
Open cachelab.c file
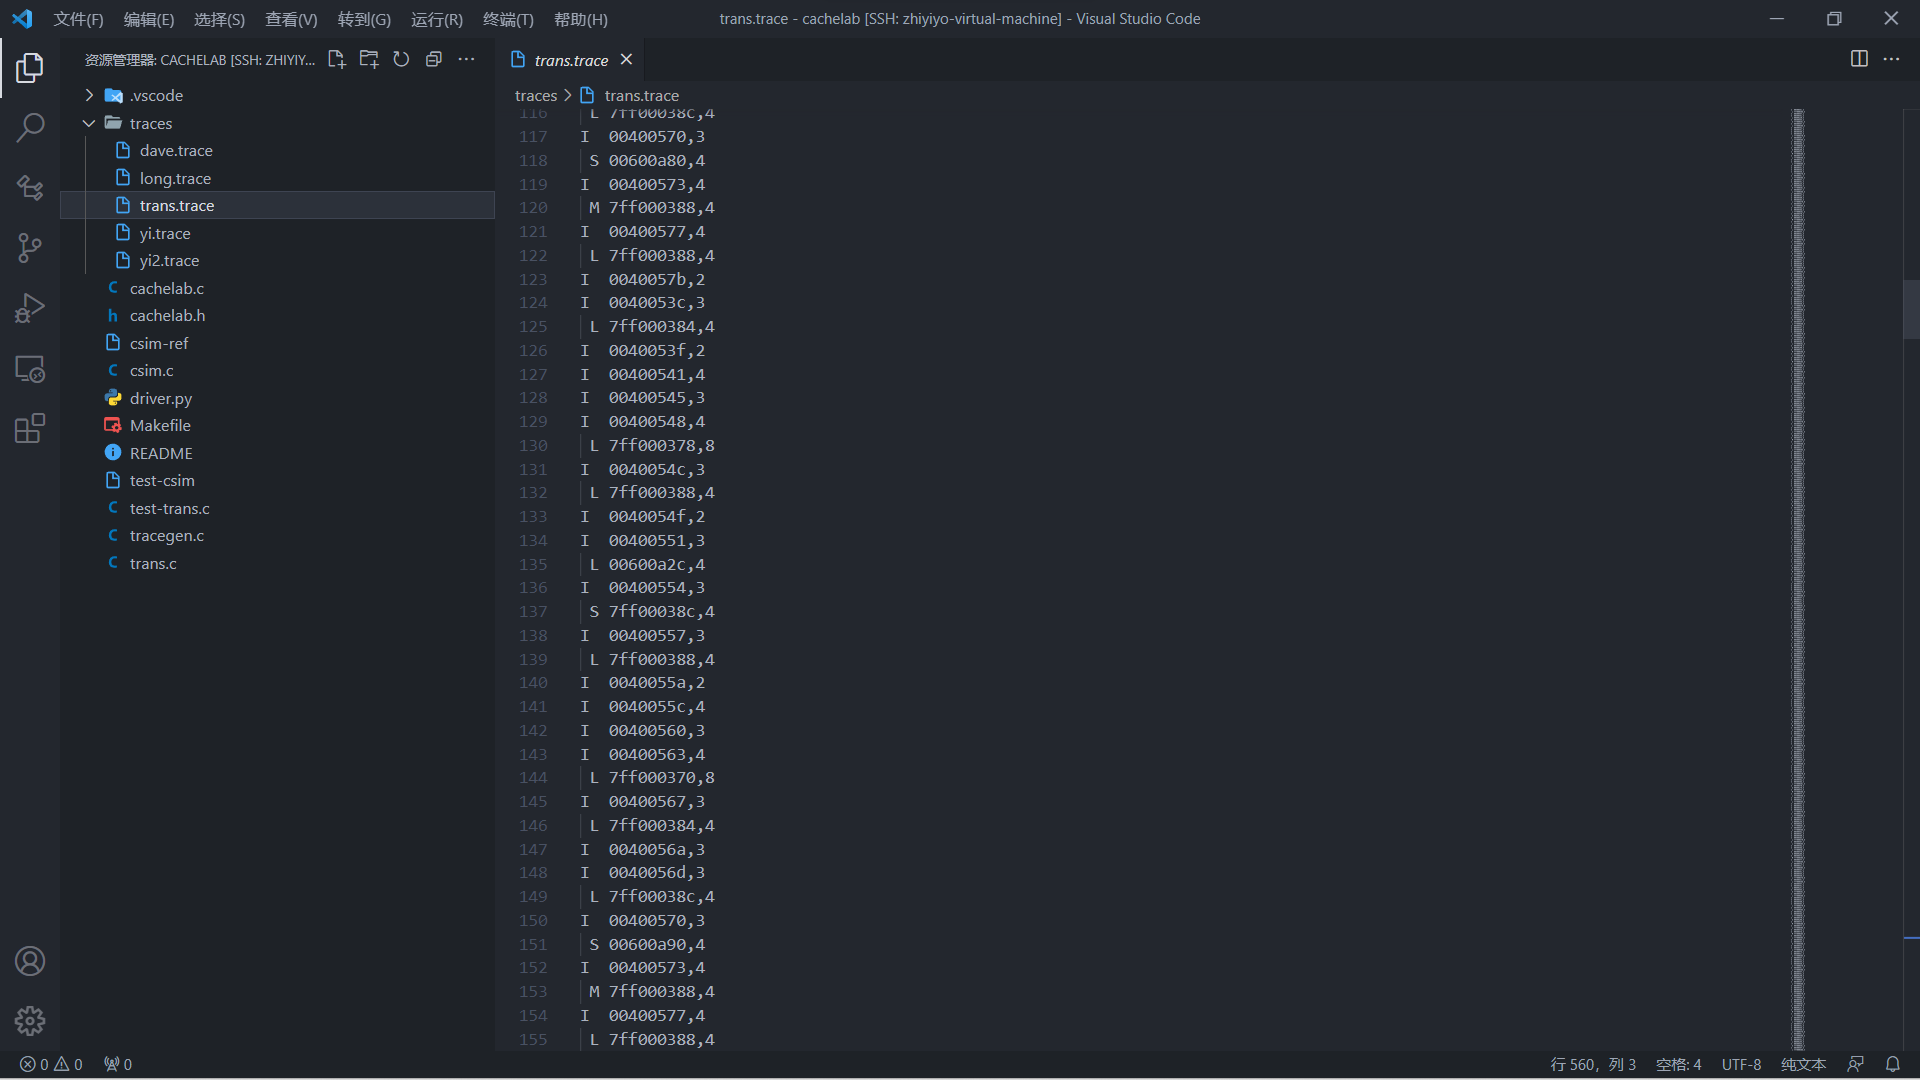tap(277, 288)
